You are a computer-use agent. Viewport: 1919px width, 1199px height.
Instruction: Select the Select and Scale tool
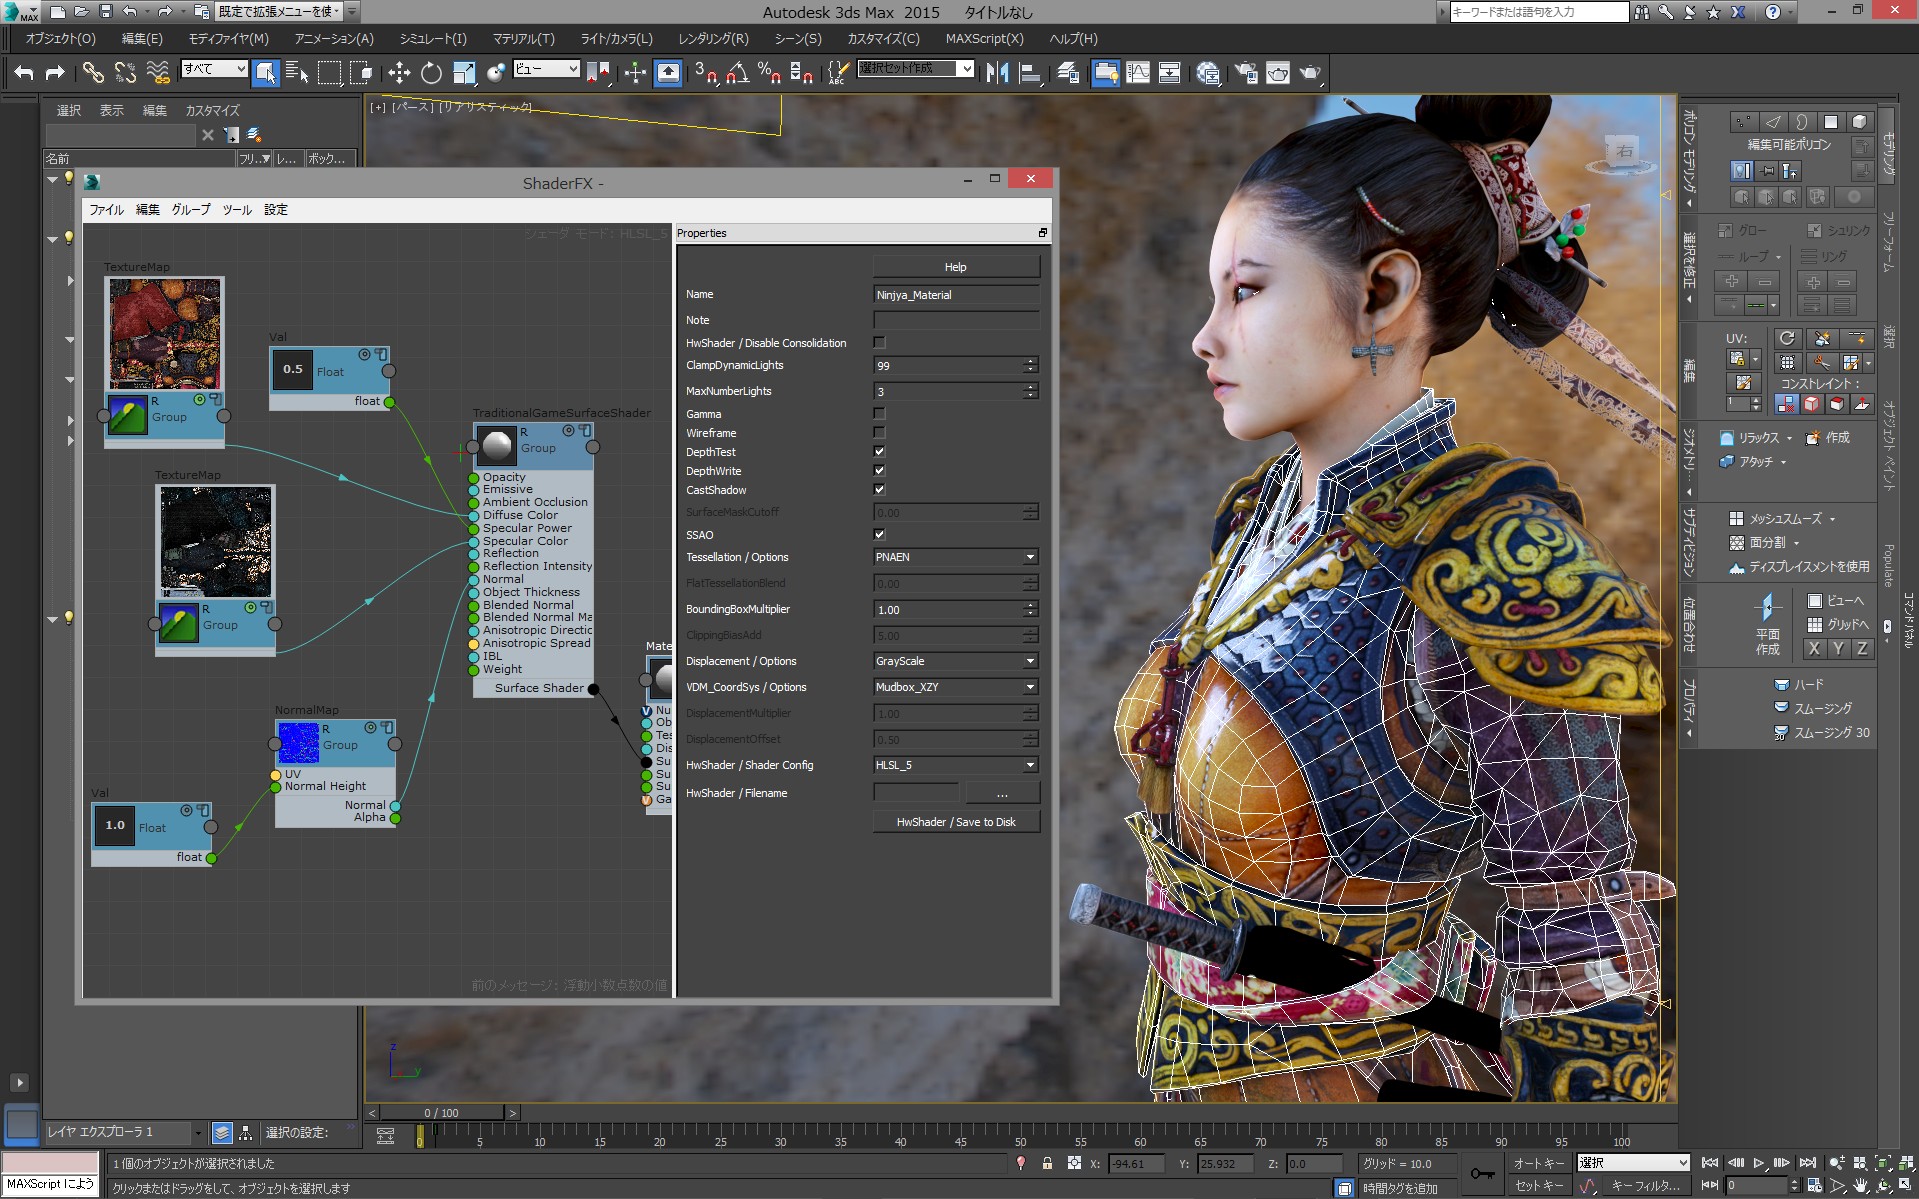(464, 72)
